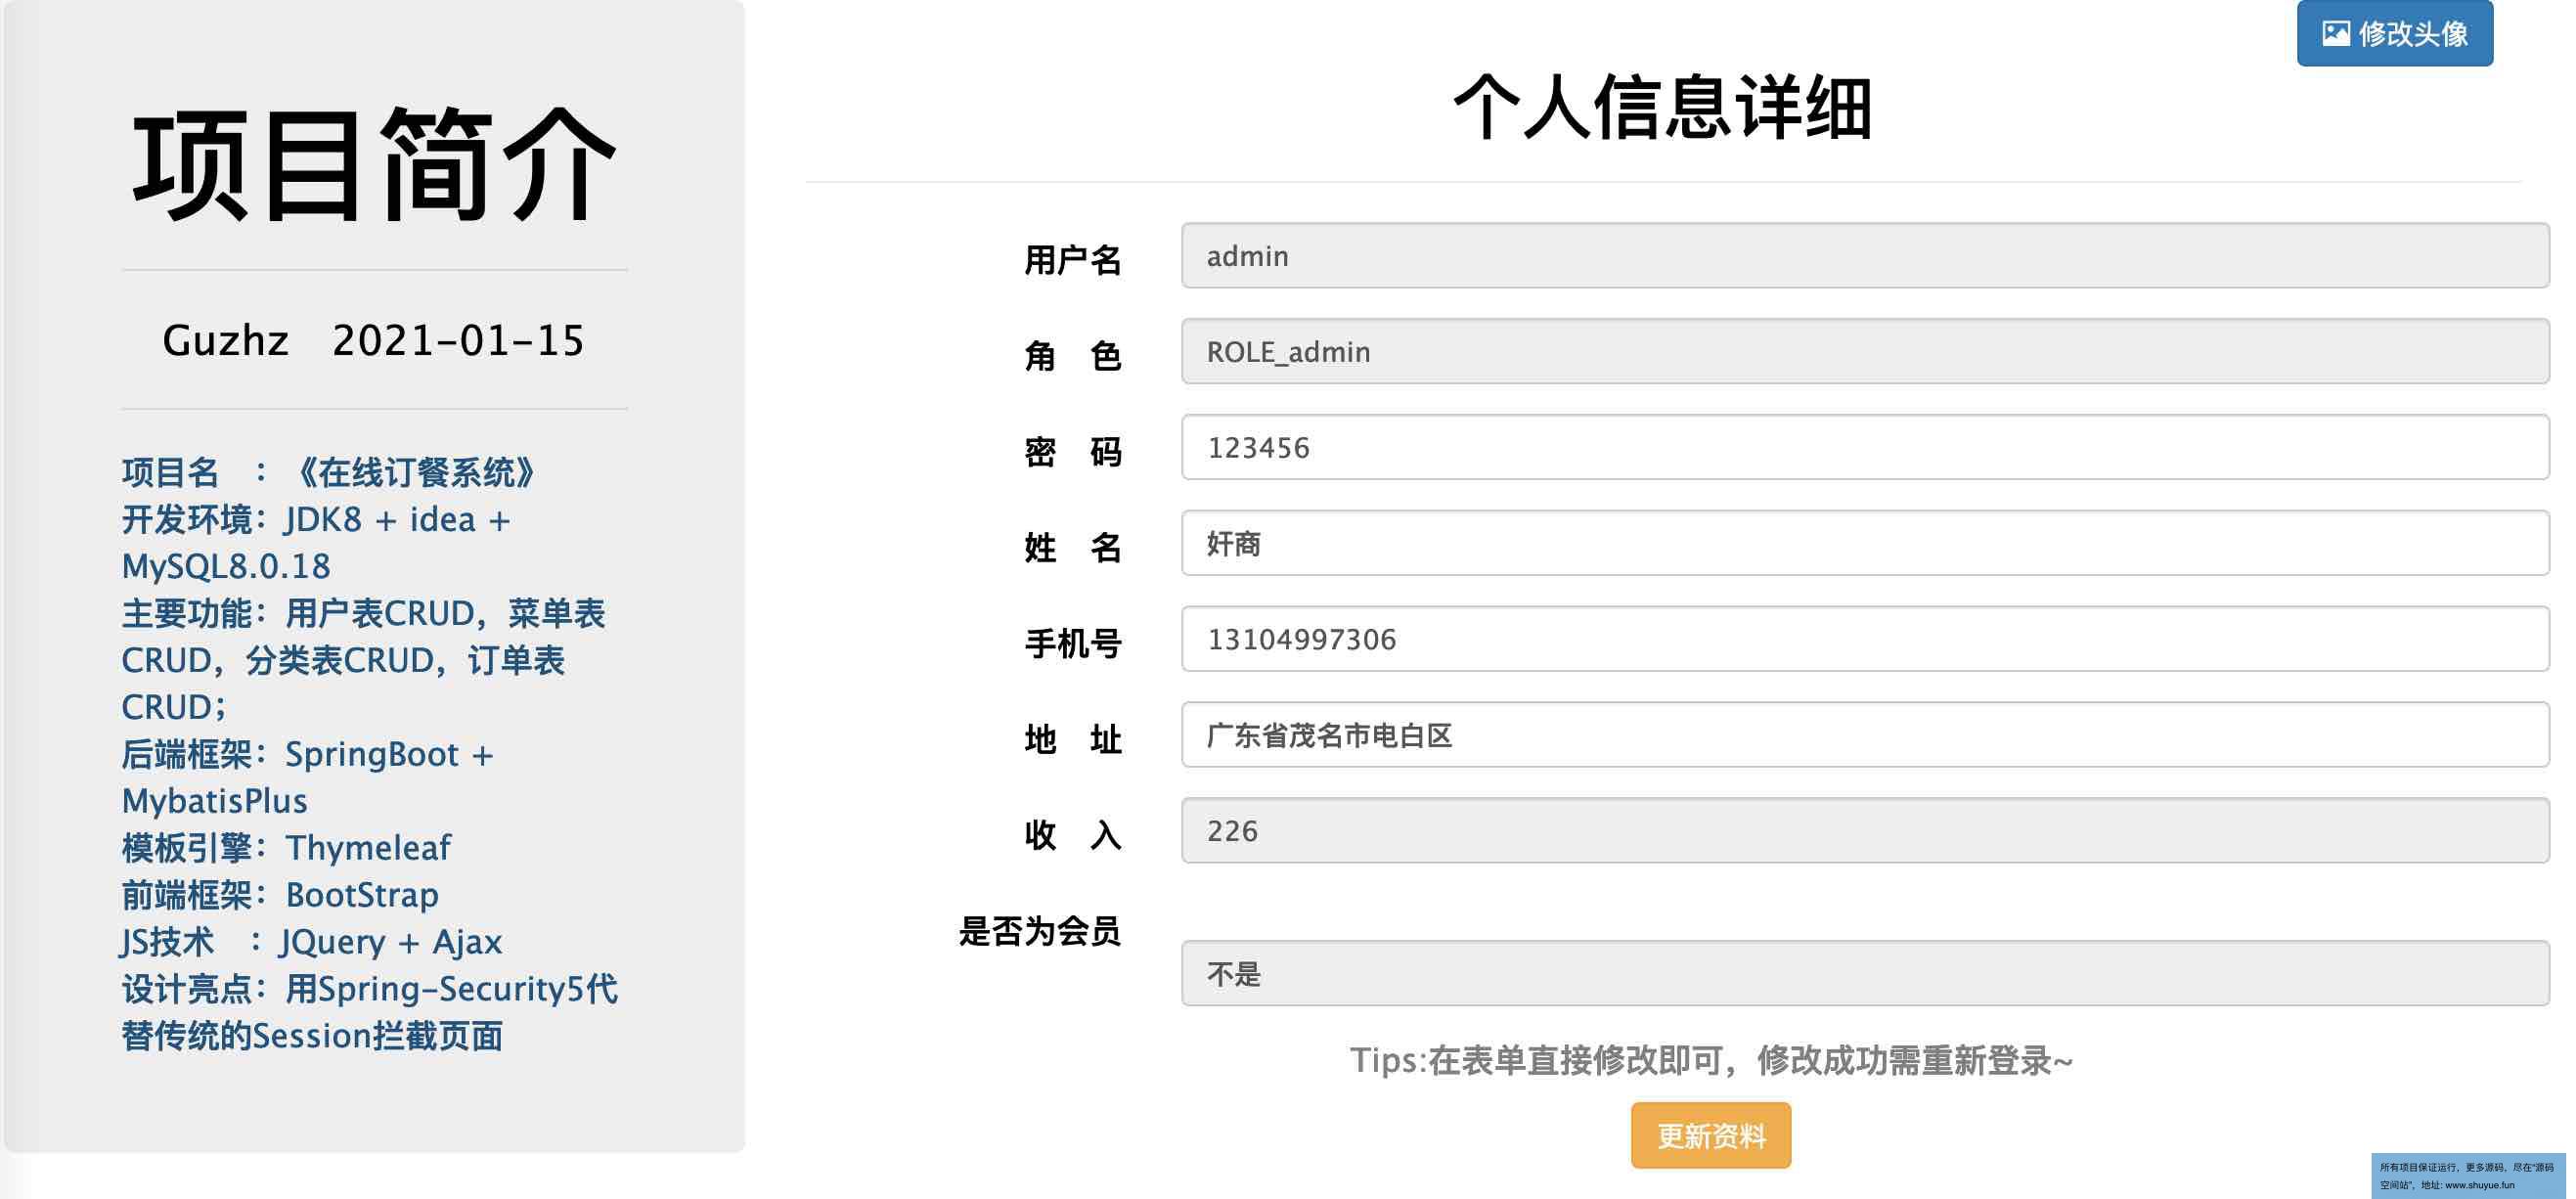This screenshot has width=2576, height=1199.
Task: Click the 个人信息详细 page title
Action: [1662, 108]
